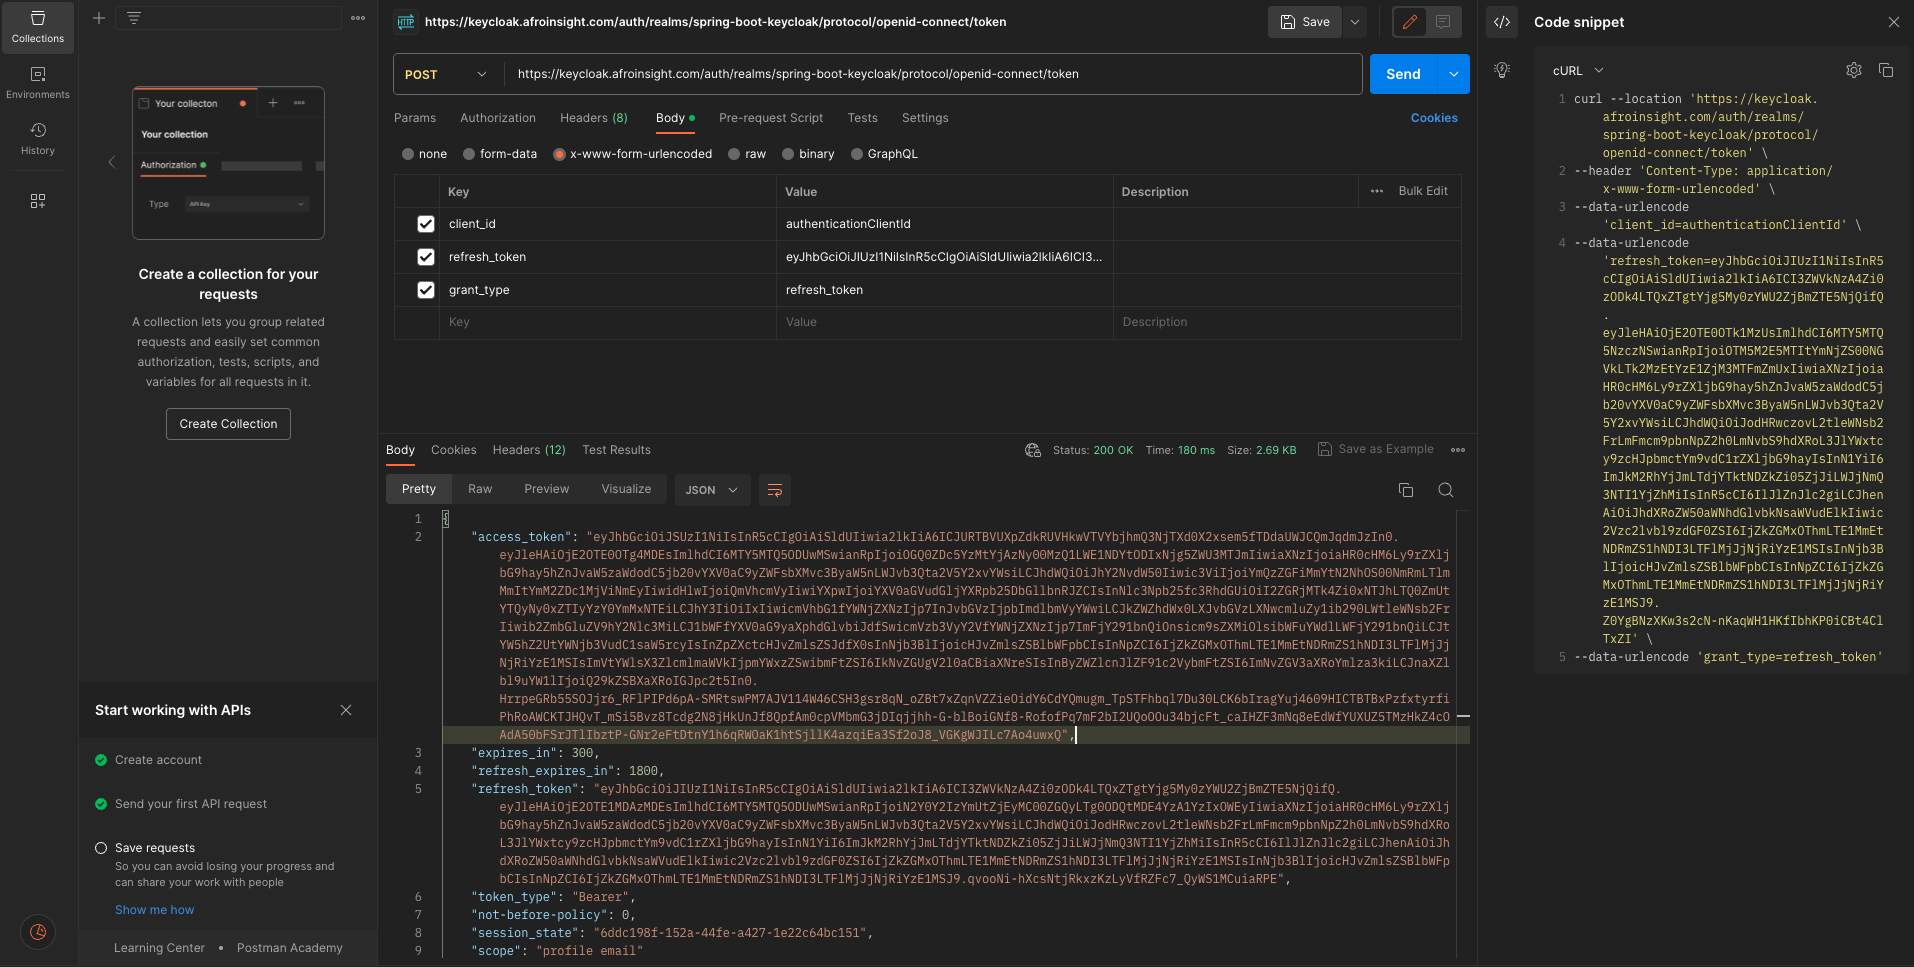Click the edit pencil icon next to Save

(1410, 22)
